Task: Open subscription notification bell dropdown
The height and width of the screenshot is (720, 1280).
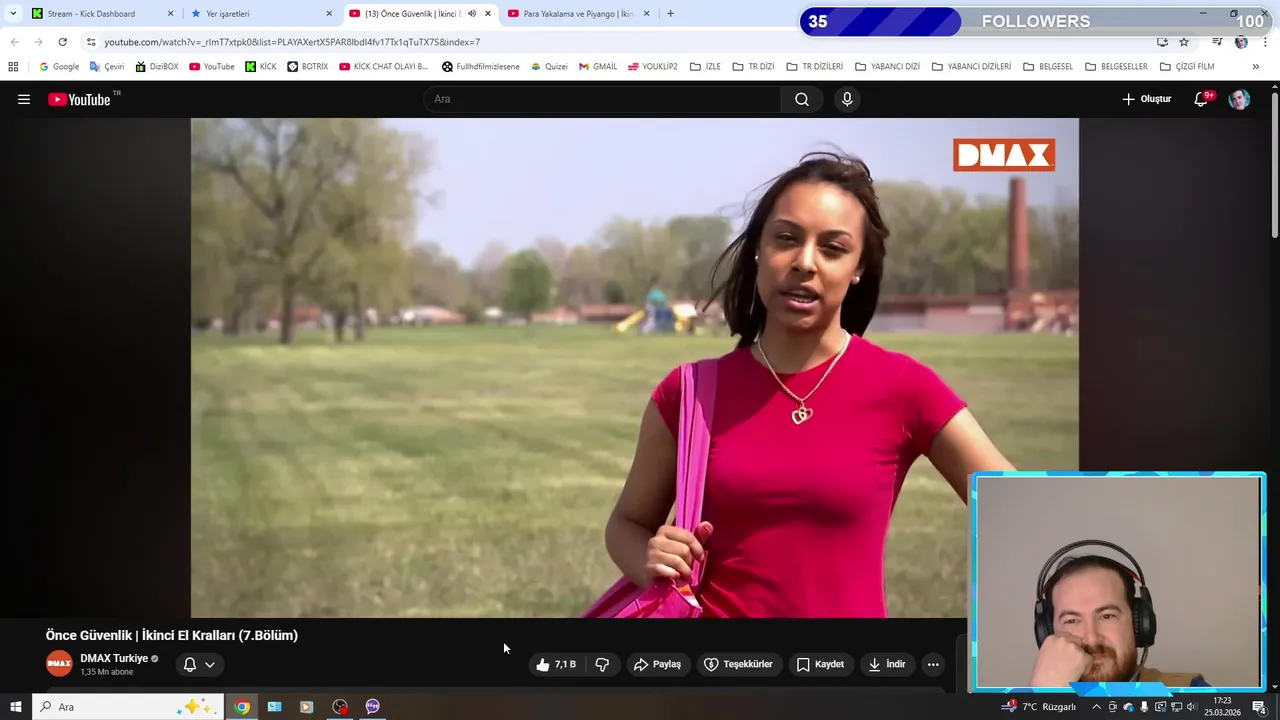Action: click(199, 664)
